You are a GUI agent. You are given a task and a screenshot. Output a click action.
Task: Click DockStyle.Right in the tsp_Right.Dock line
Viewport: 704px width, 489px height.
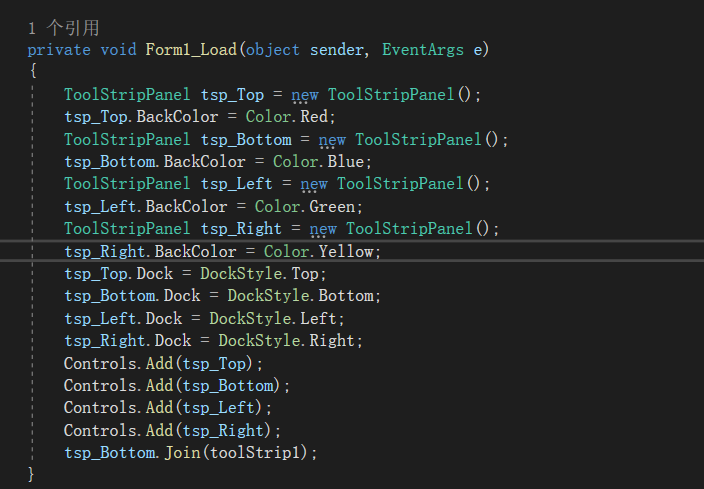(287, 340)
